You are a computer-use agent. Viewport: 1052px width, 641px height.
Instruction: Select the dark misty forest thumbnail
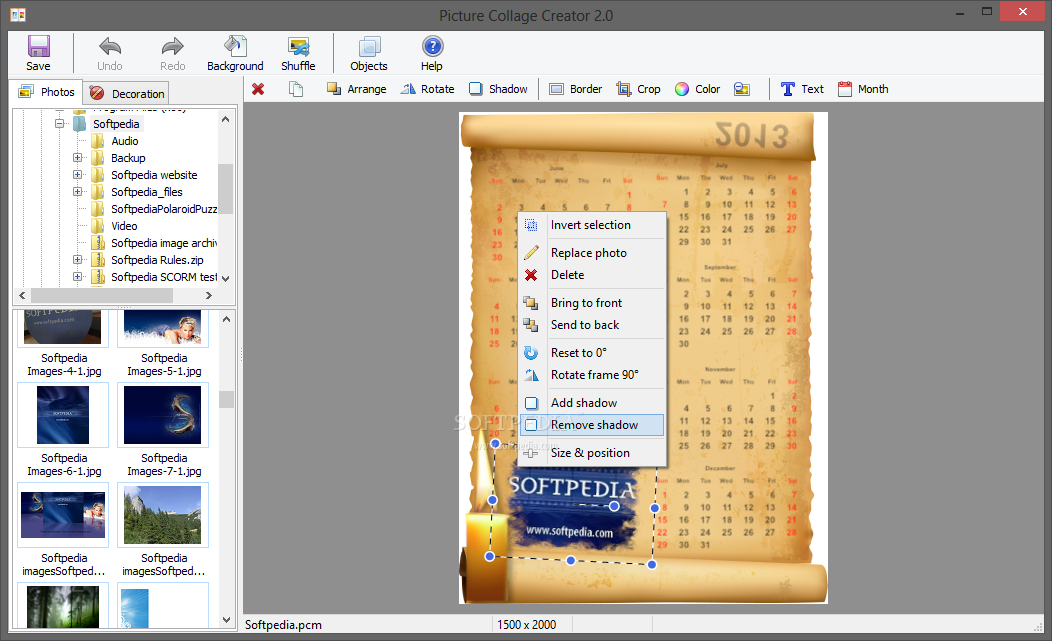pyautogui.click(x=63, y=607)
